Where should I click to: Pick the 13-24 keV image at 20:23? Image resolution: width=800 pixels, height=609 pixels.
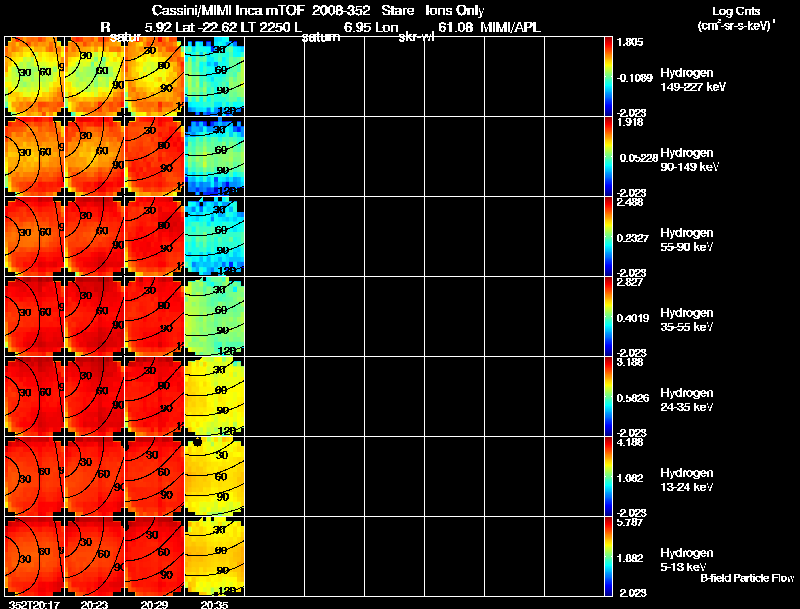pos(94,476)
